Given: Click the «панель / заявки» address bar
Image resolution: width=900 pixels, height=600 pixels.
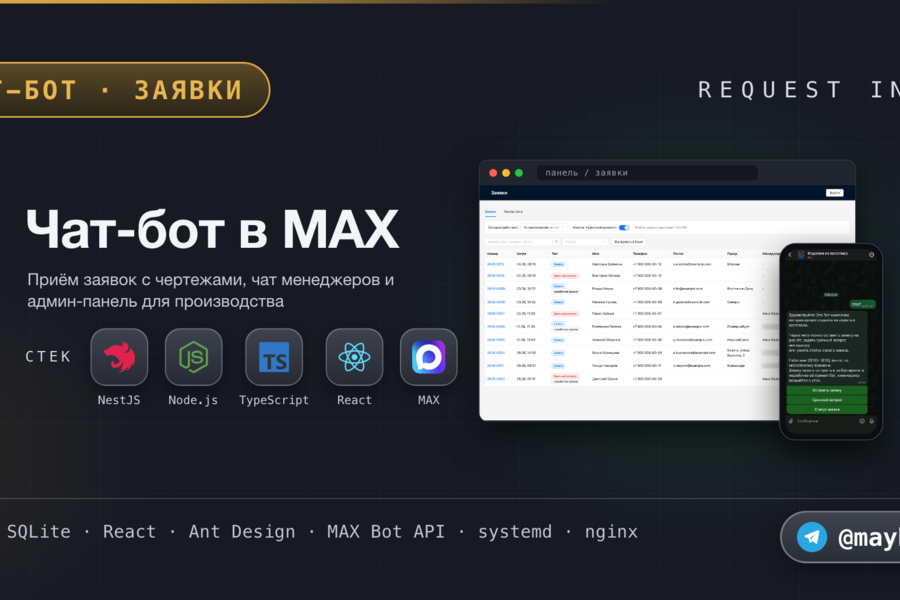Looking at the screenshot, I should 647,173.
